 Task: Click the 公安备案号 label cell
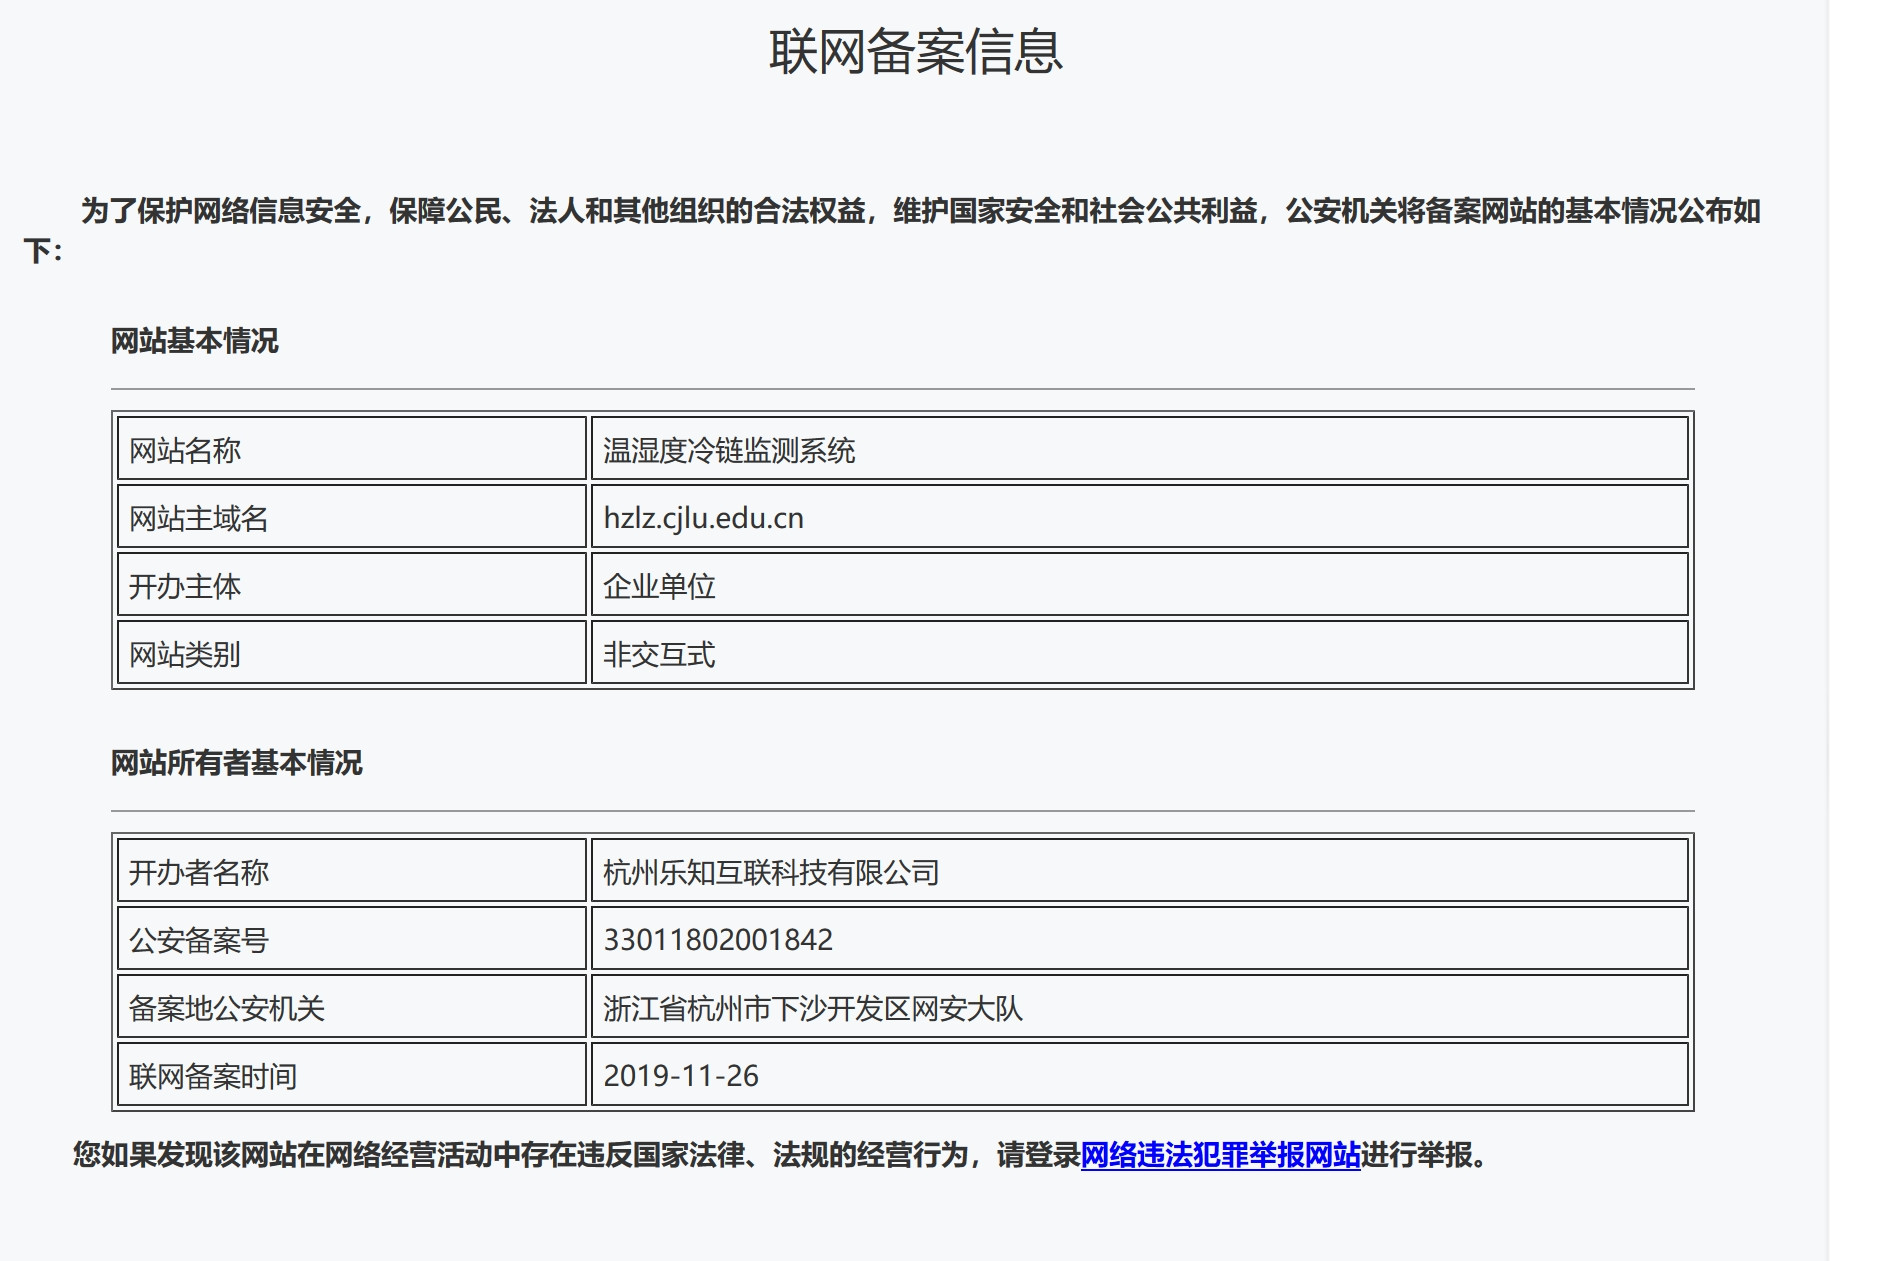pyautogui.click(x=352, y=939)
